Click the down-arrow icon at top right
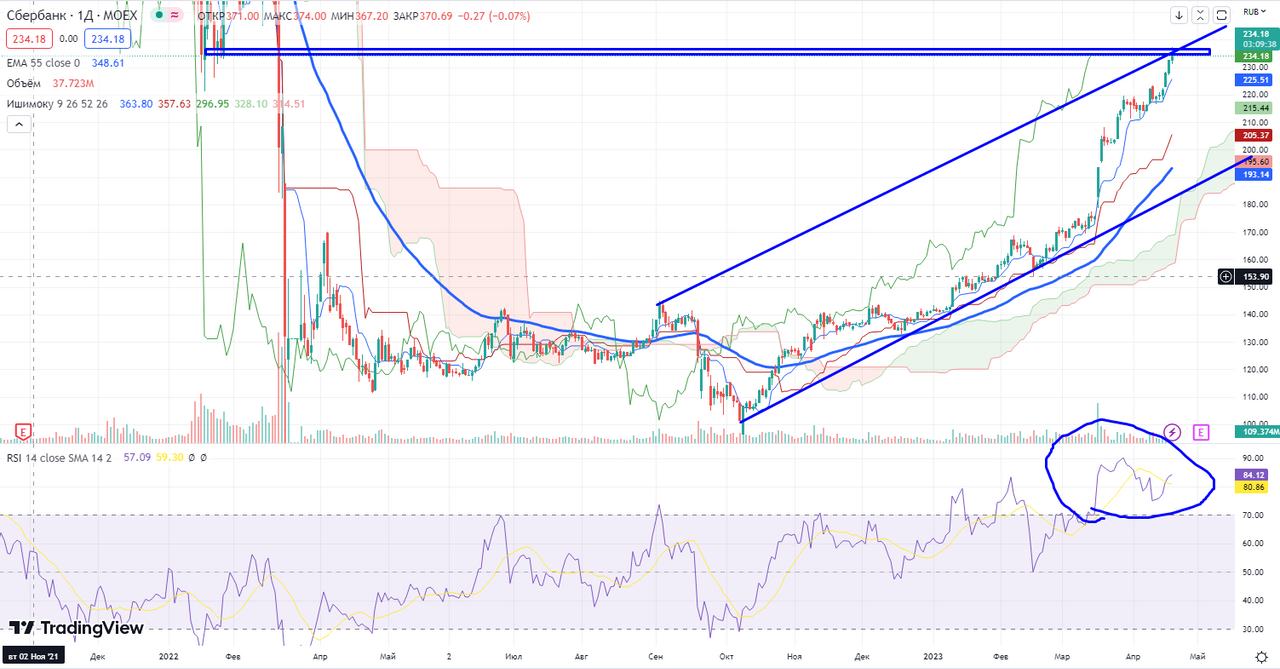The height and width of the screenshot is (669, 1280). tap(1179, 15)
